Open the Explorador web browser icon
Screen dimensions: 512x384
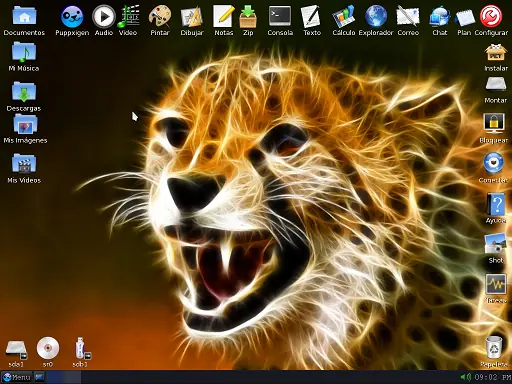(376, 16)
